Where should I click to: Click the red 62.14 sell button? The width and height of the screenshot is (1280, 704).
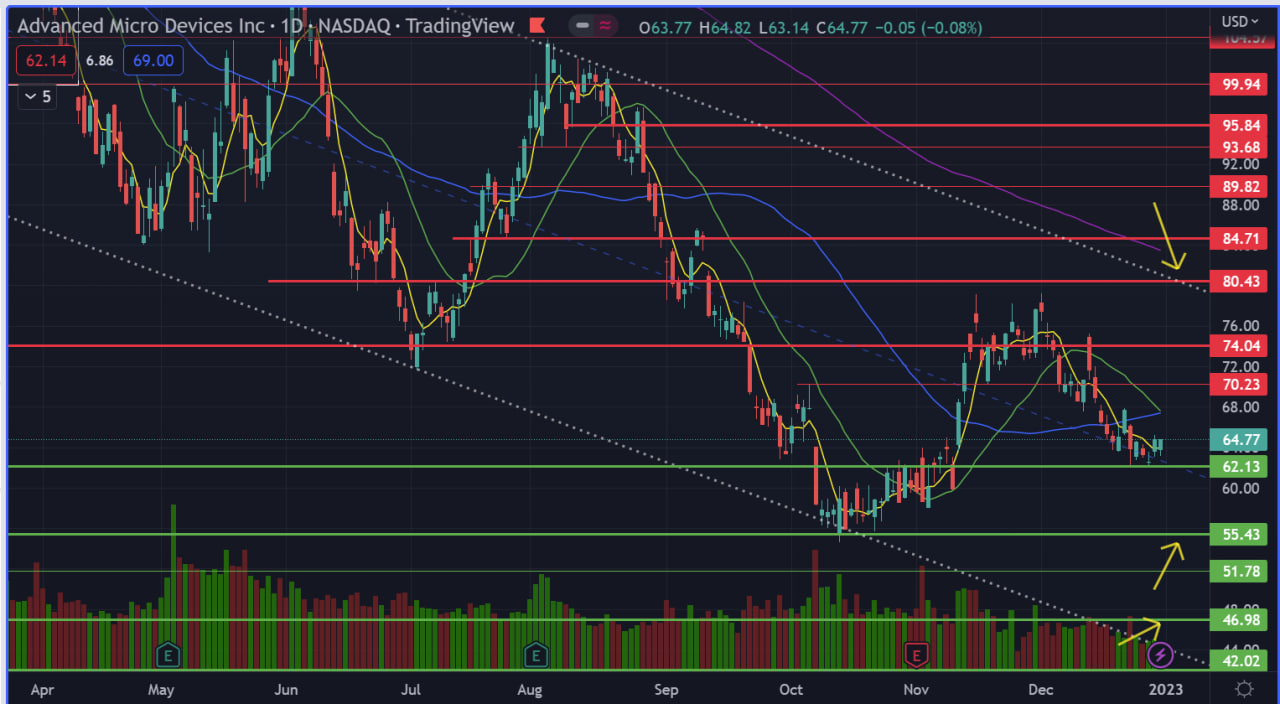(x=46, y=60)
